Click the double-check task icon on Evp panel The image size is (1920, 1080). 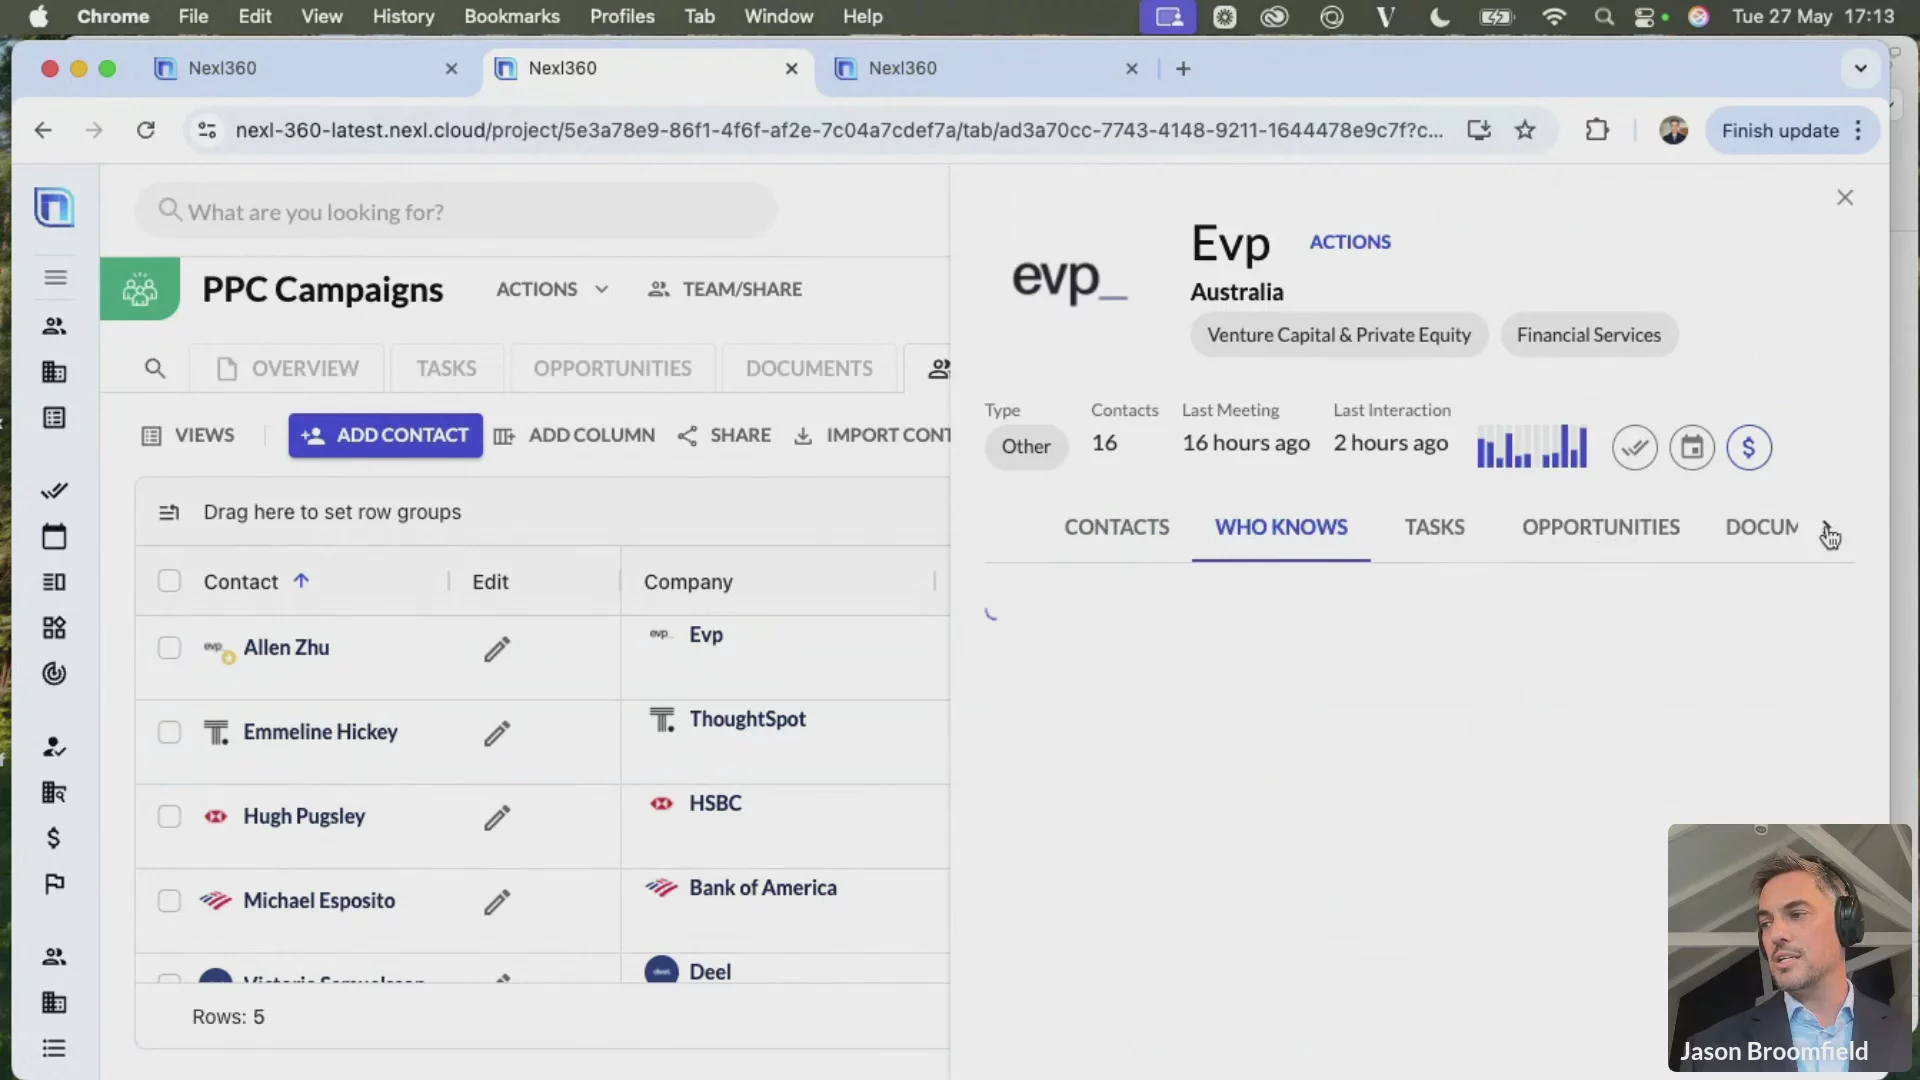point(1635,447)
